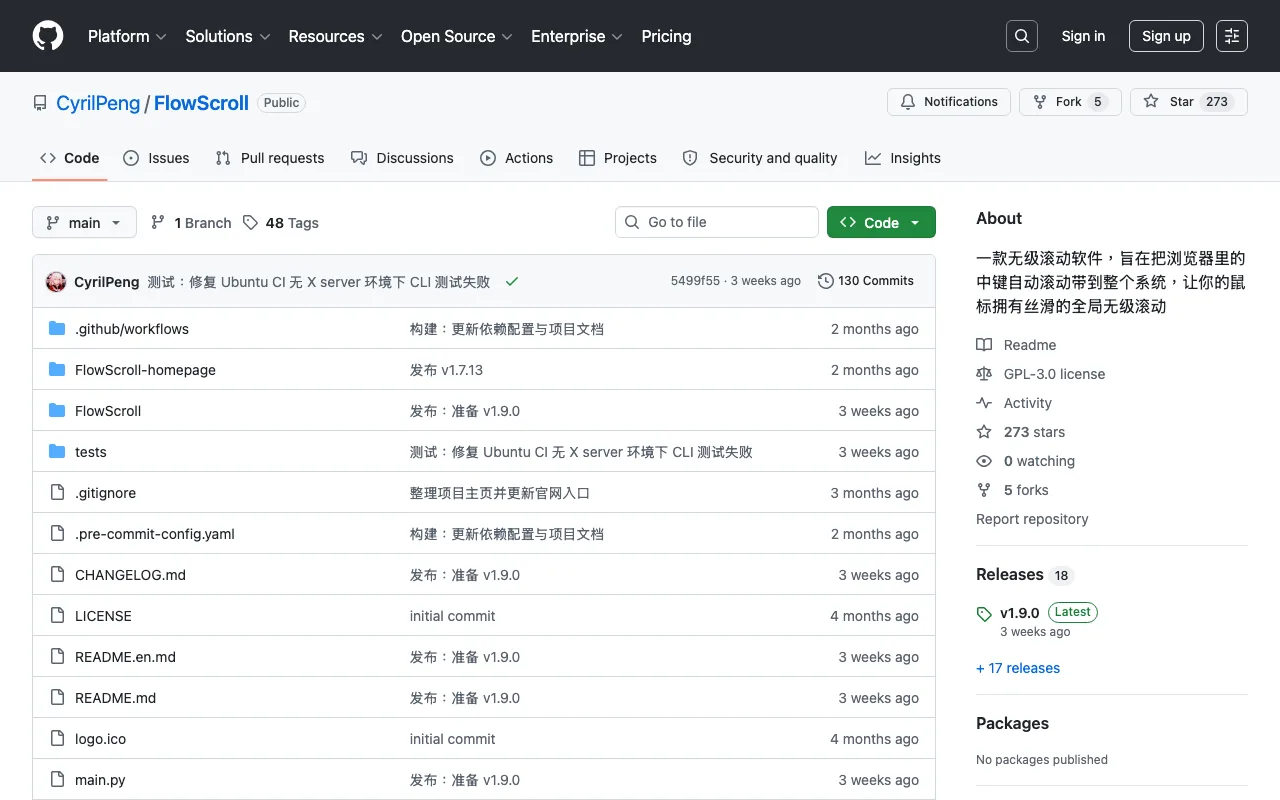The width and height of the screenshot is (1280, 800).
Task: Open the GitHub logo homepage
Action: (x=48, y=36)
